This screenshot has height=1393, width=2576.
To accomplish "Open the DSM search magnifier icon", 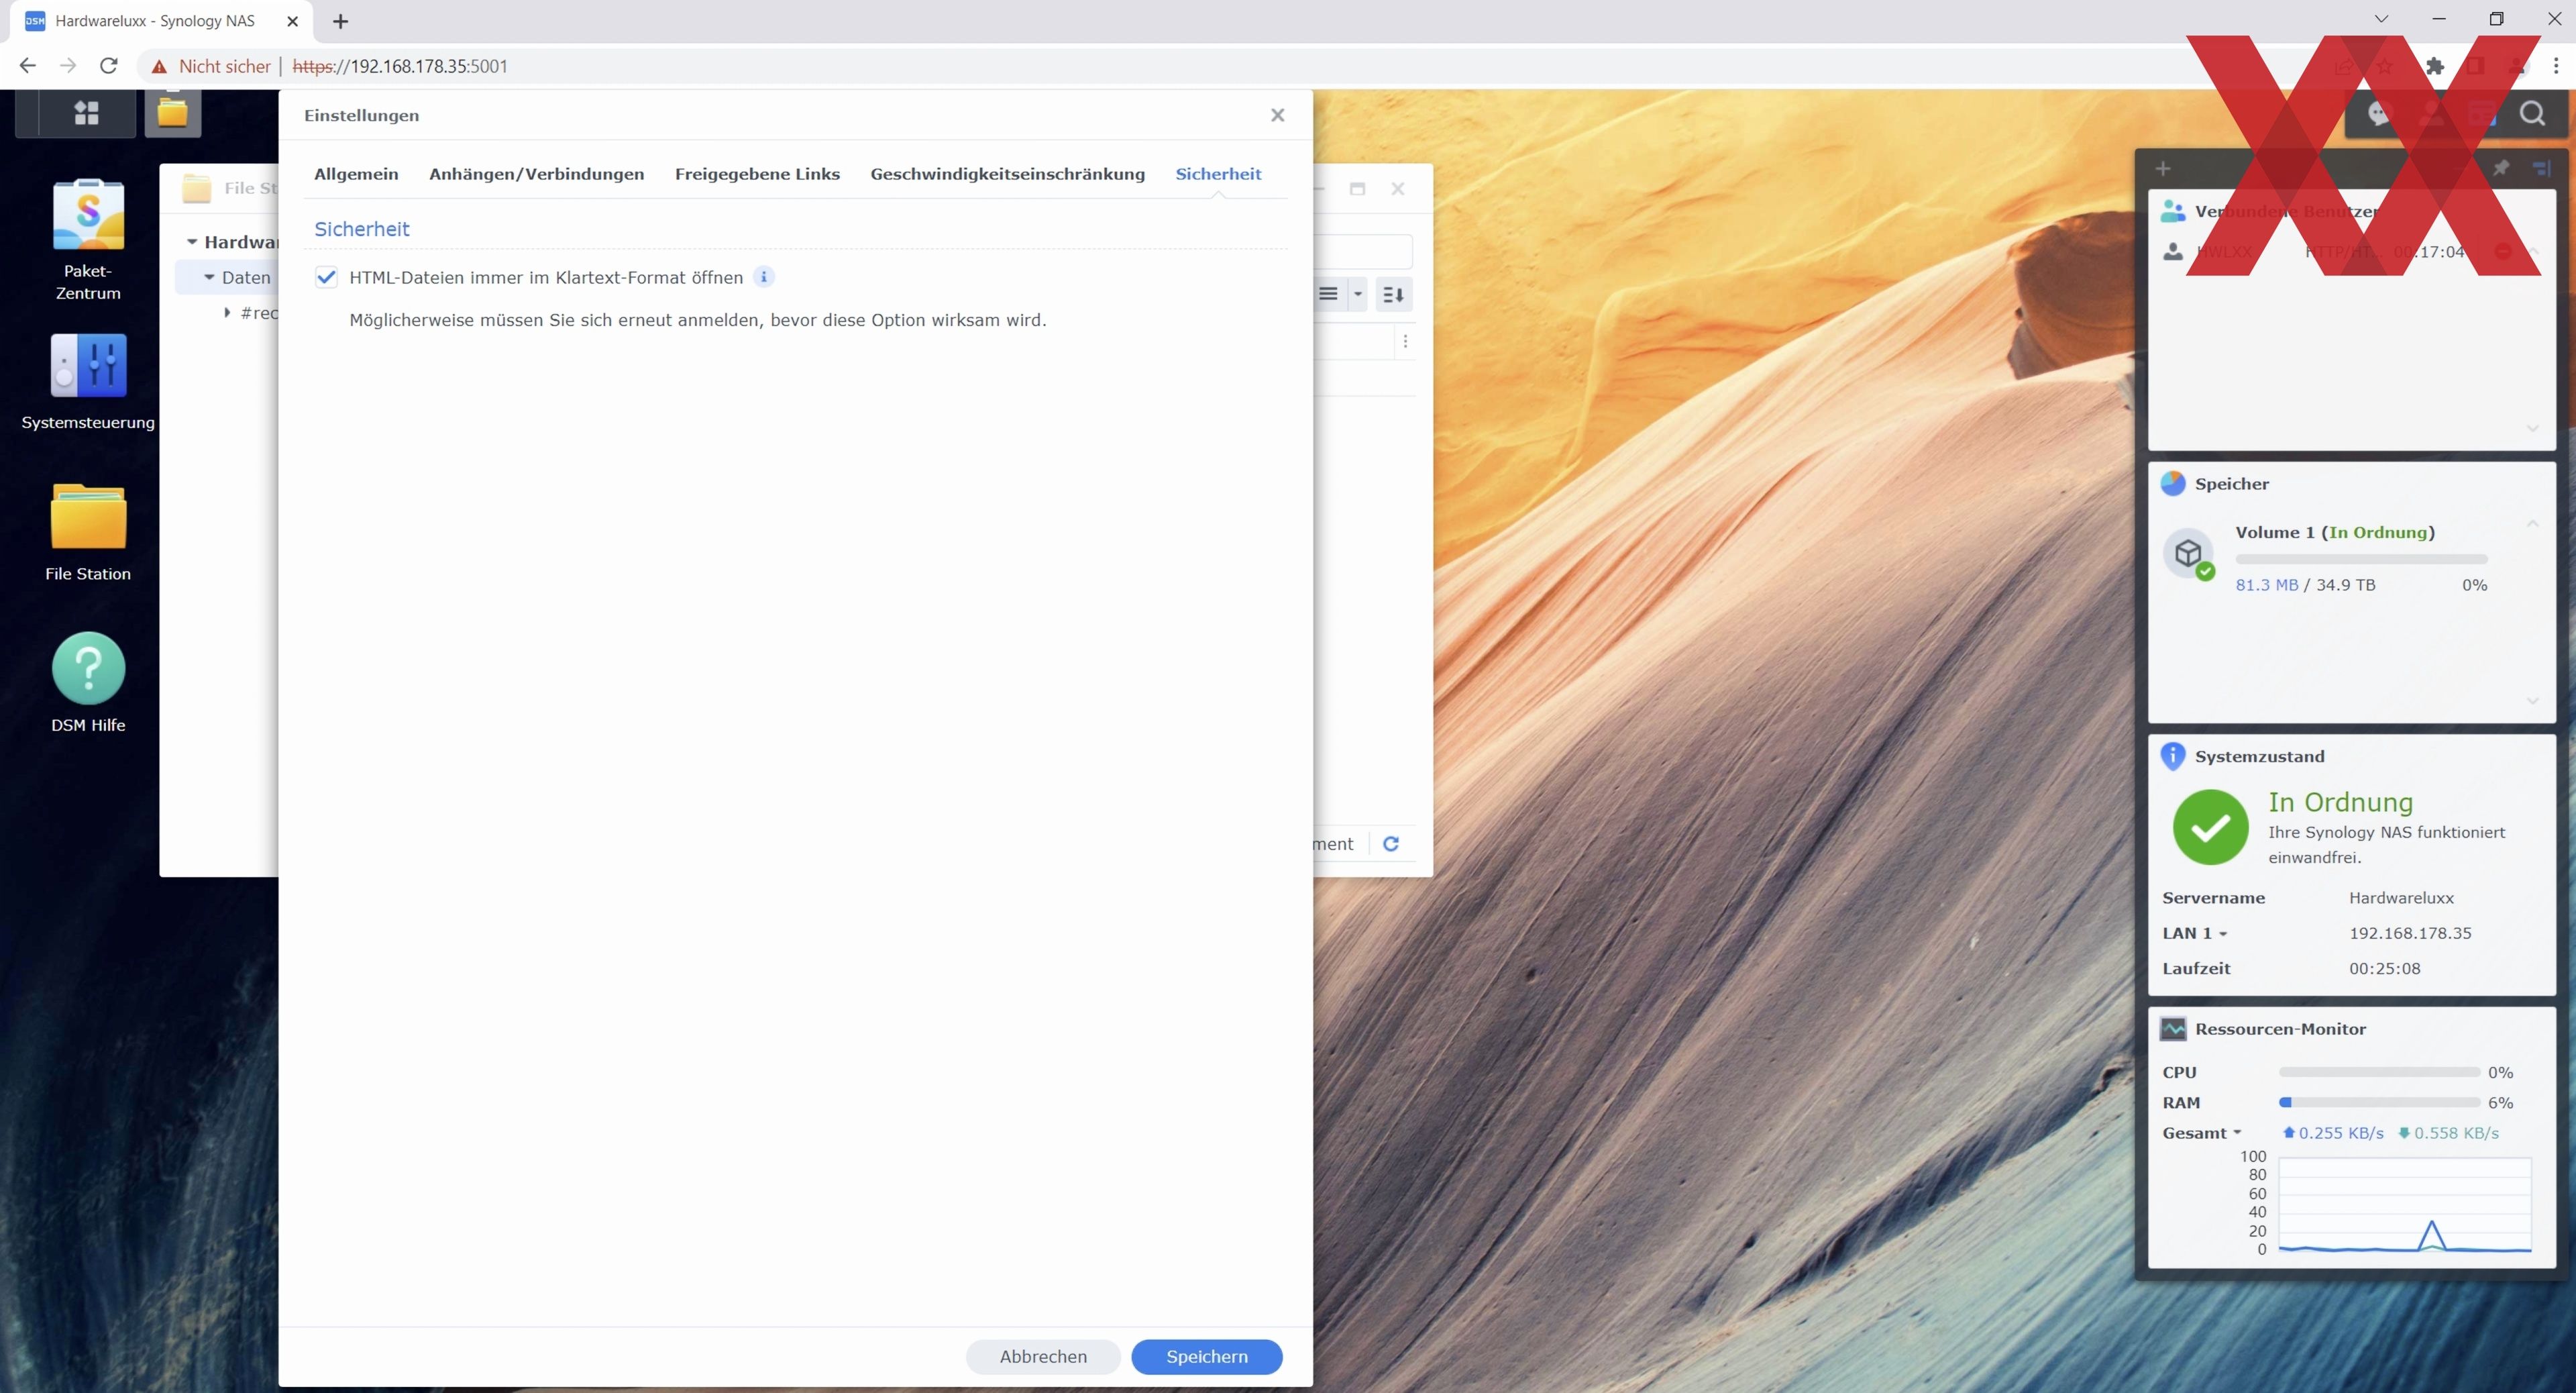I will (x=2532, y=114).
